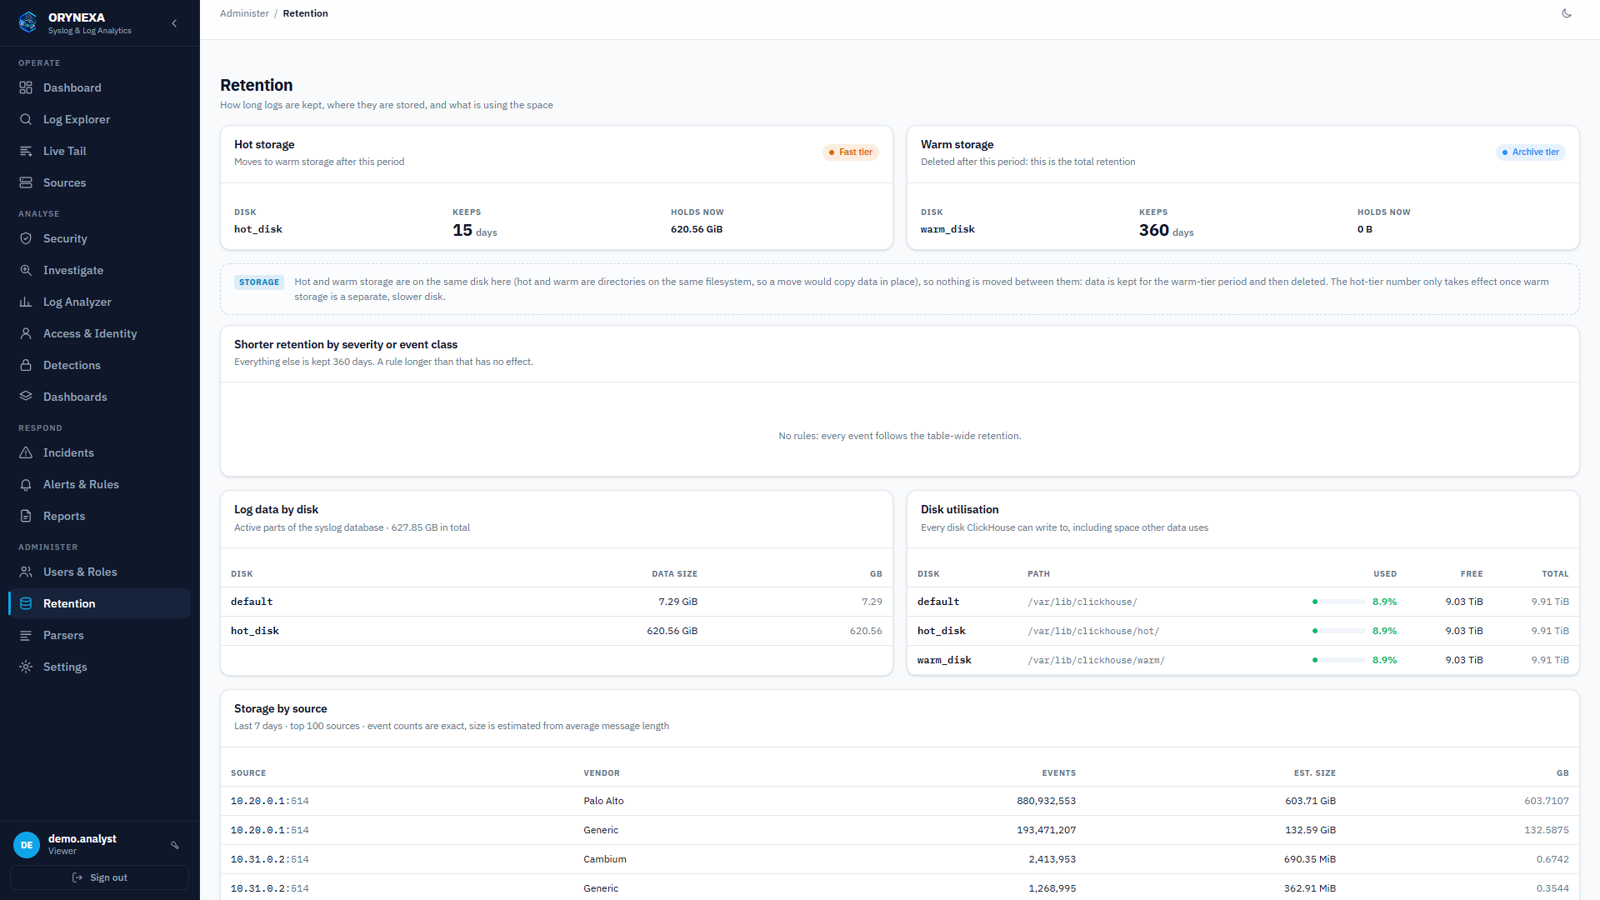This screenshot has height=900, width=1600.
Task: Collapse the sidebar with the chevron
Action: point(174,23)
